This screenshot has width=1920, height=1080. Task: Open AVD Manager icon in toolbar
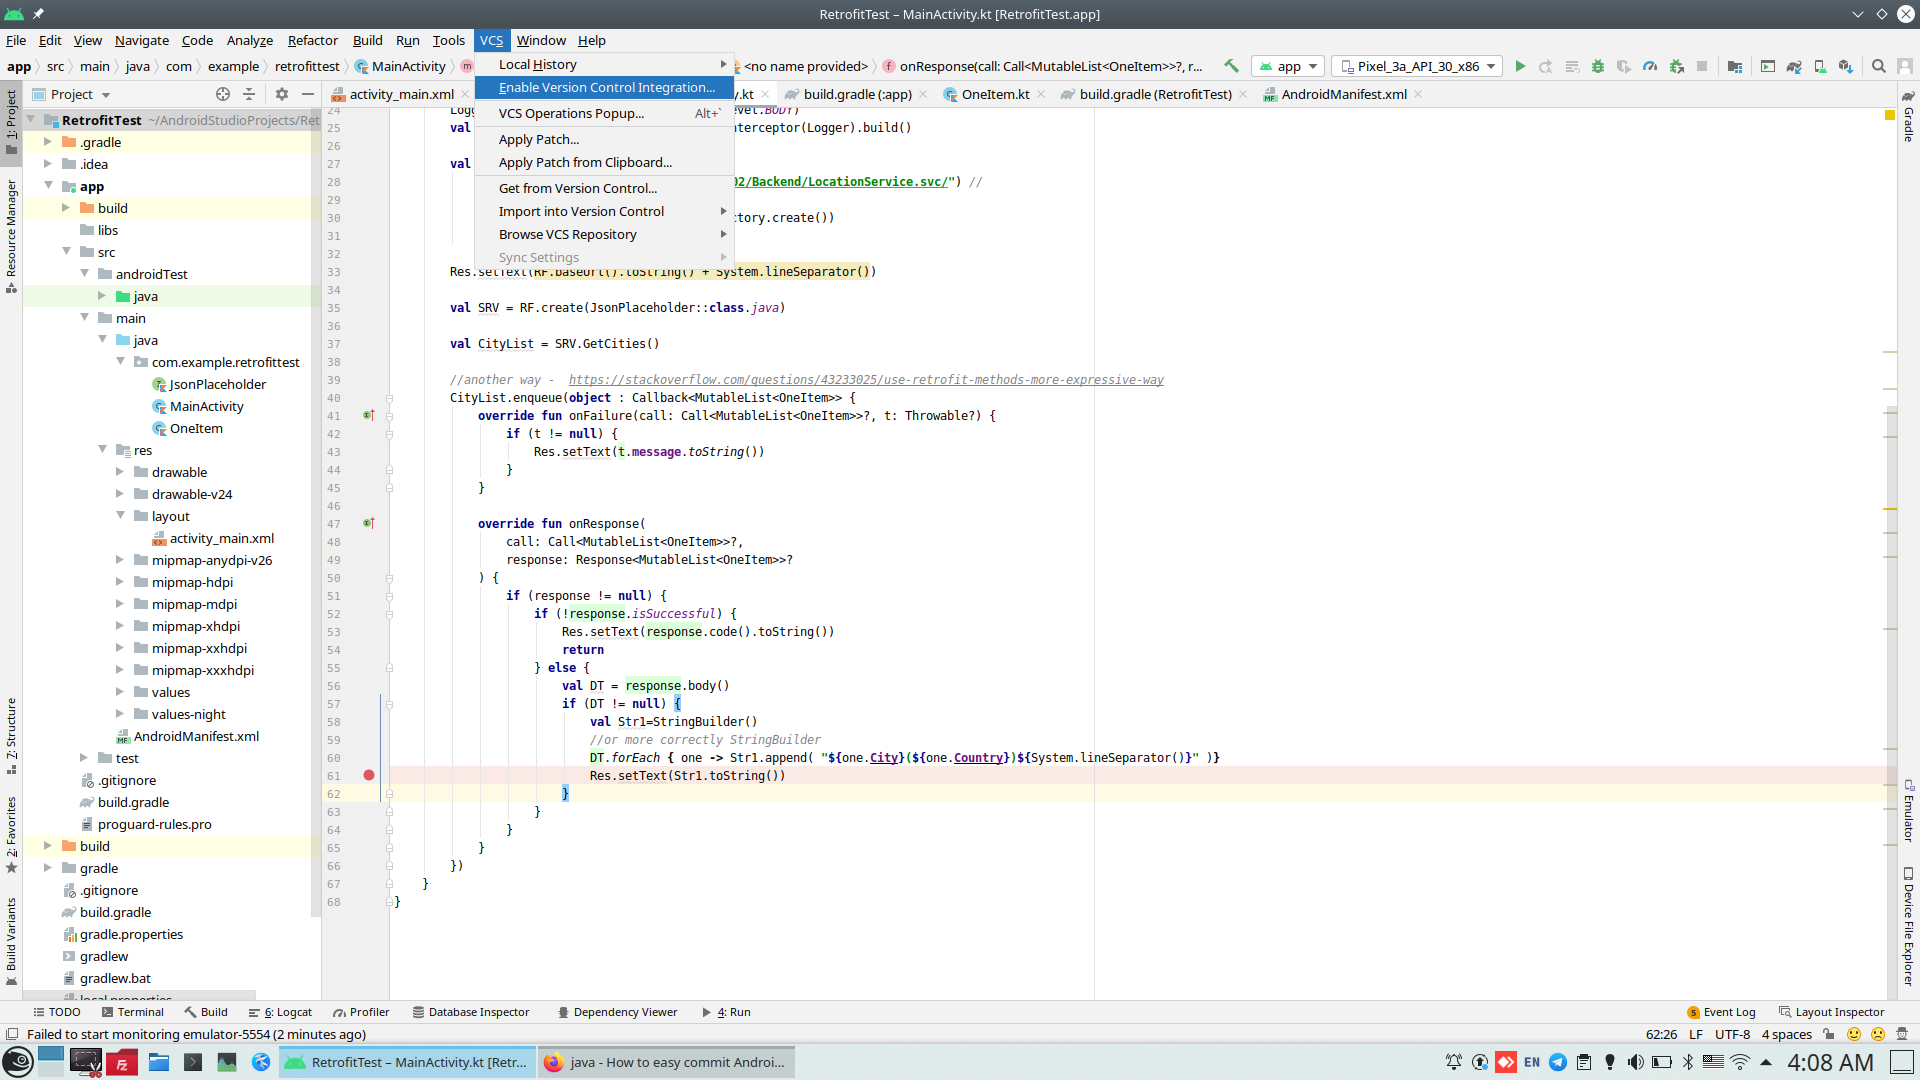click(1820, 66)
